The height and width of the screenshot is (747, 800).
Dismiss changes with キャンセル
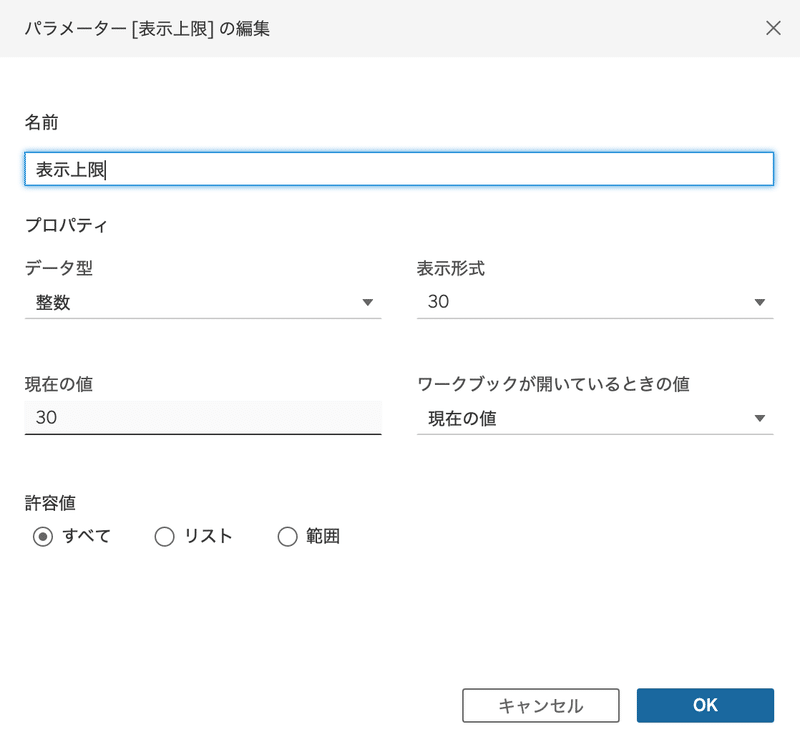pos(540,705)
